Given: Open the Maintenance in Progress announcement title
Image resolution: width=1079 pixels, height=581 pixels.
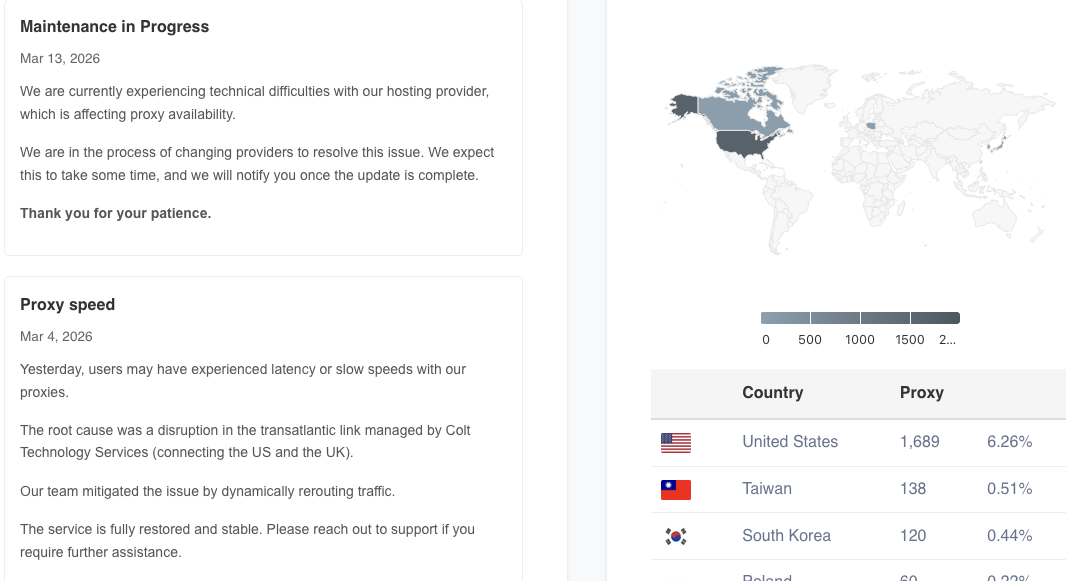Looking at the screenshot, I should click(x=114, y=27).
